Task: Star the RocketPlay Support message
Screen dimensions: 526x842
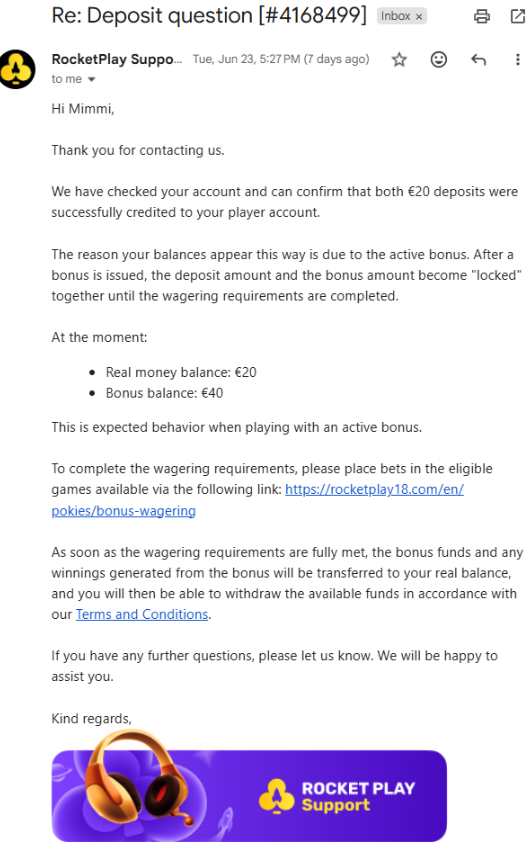Action: [x=399, y=59]
